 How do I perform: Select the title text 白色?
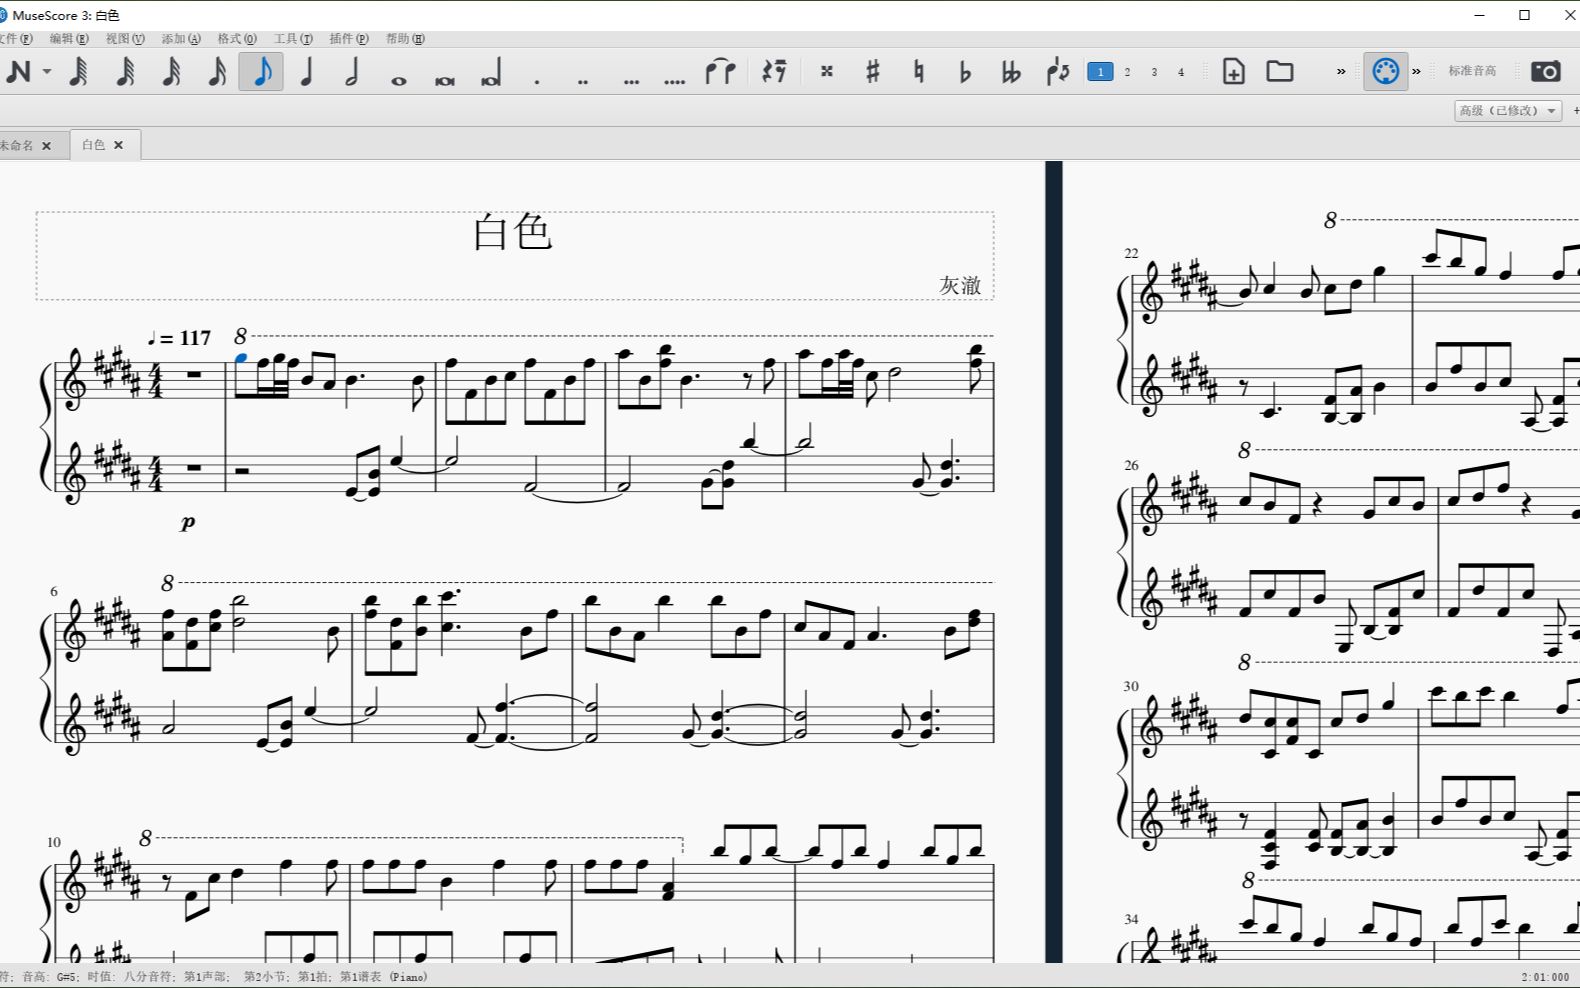click(x=512, y=232)
